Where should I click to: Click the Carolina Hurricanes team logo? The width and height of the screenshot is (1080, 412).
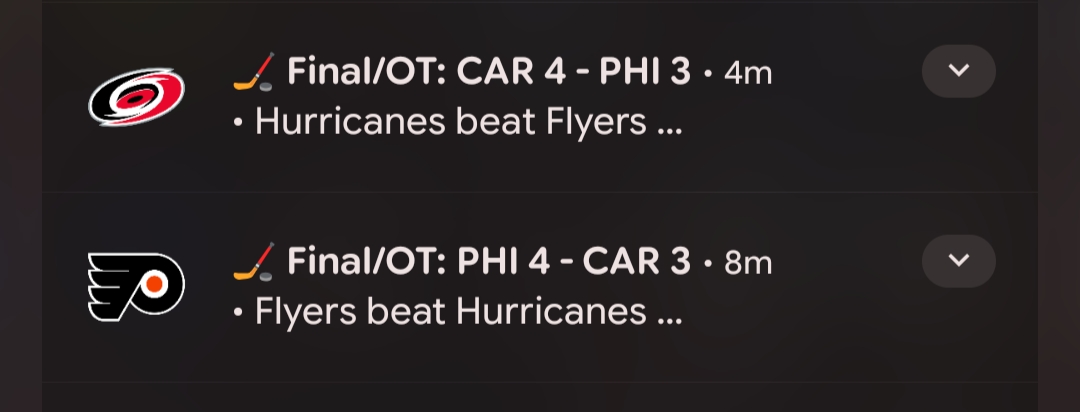tap(136, 97)
